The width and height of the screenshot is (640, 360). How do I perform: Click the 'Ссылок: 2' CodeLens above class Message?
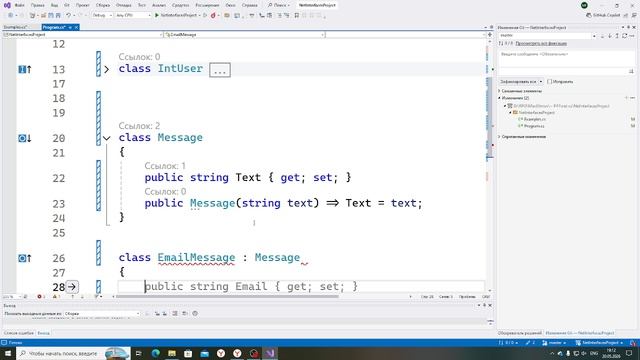[x=139, y=126]
